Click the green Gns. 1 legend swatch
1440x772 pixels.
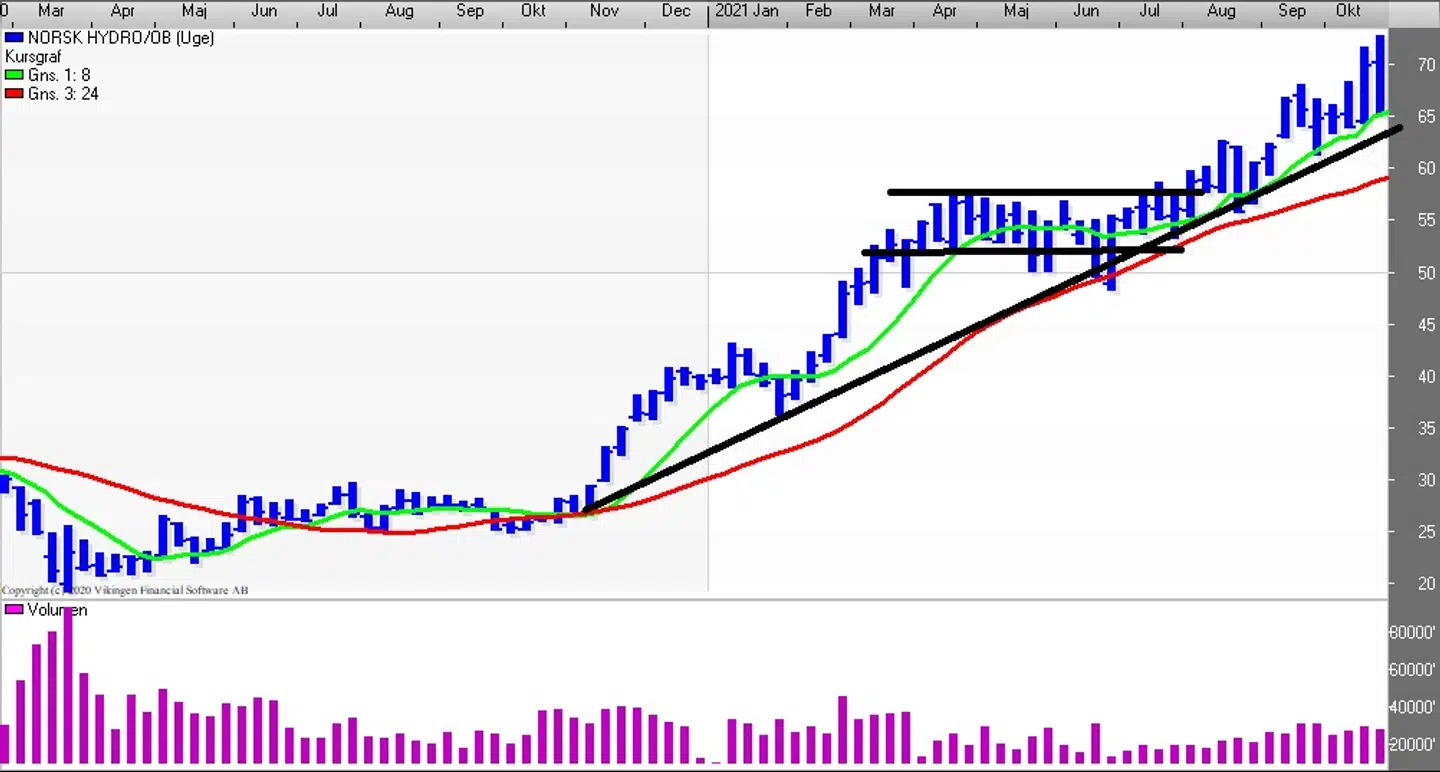[14, 75]
